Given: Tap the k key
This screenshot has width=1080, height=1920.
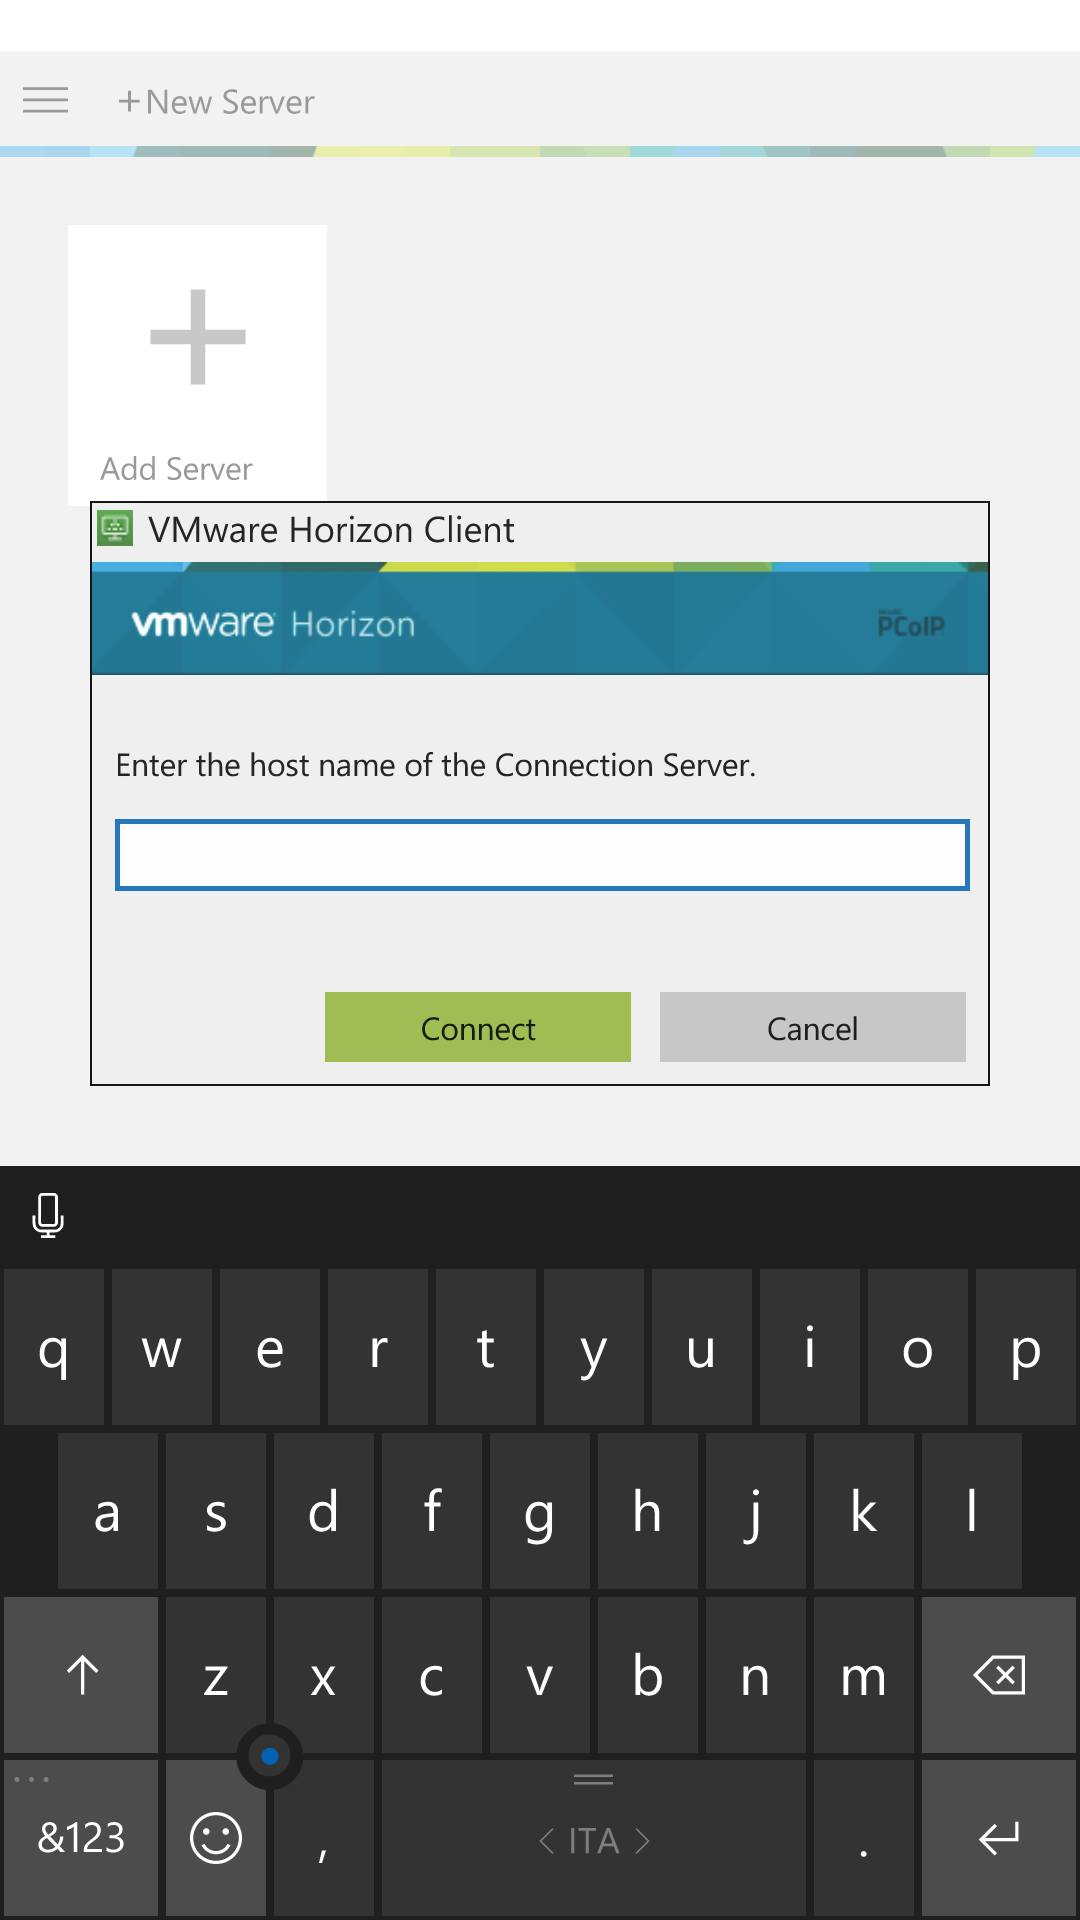Looking at the screenshot, I should pos(864,1511).
